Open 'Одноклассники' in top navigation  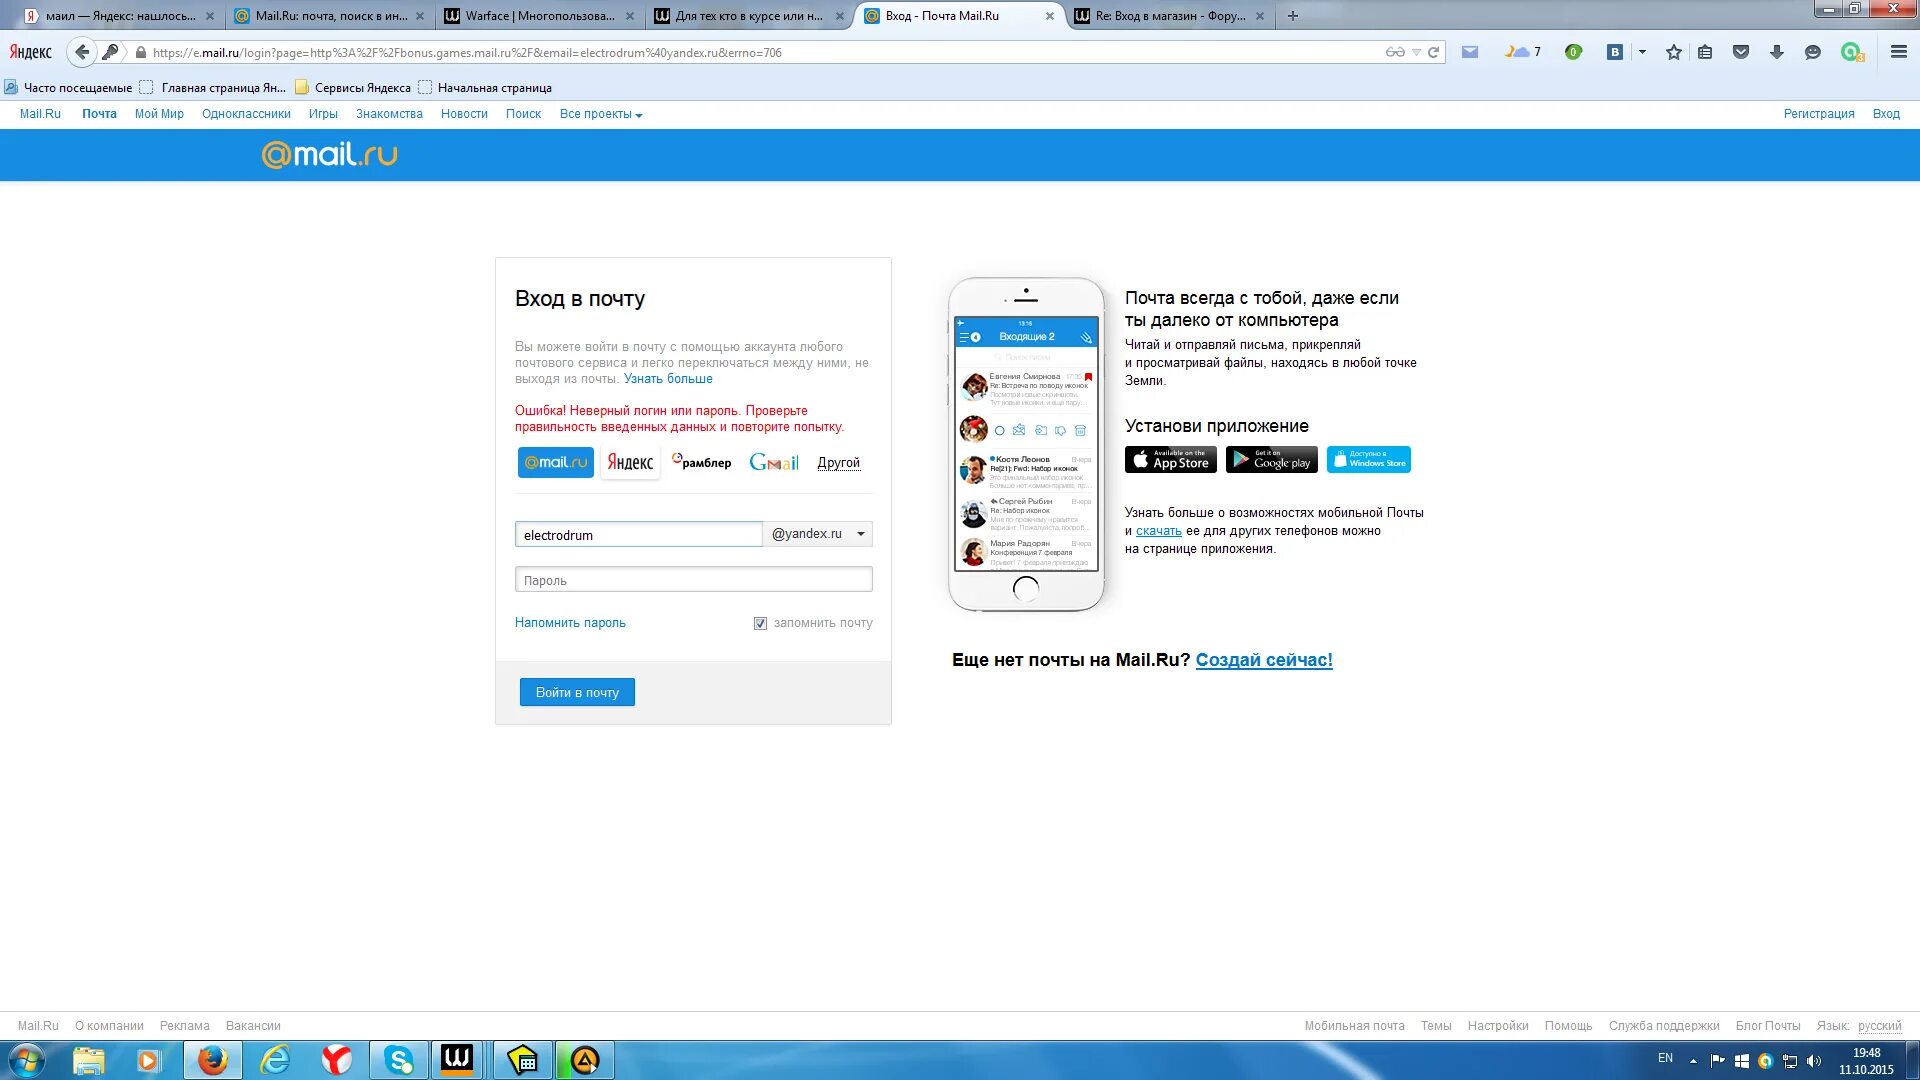(246, 114)
